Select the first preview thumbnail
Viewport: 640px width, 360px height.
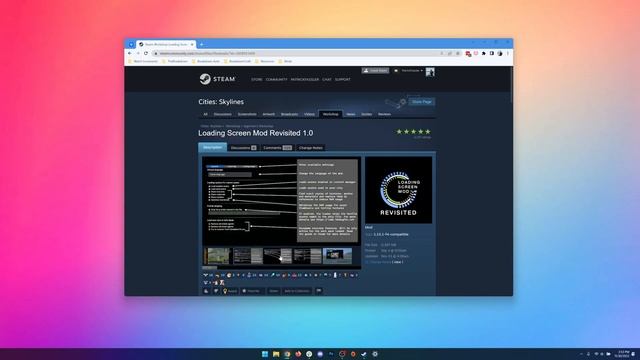[218, 256]
